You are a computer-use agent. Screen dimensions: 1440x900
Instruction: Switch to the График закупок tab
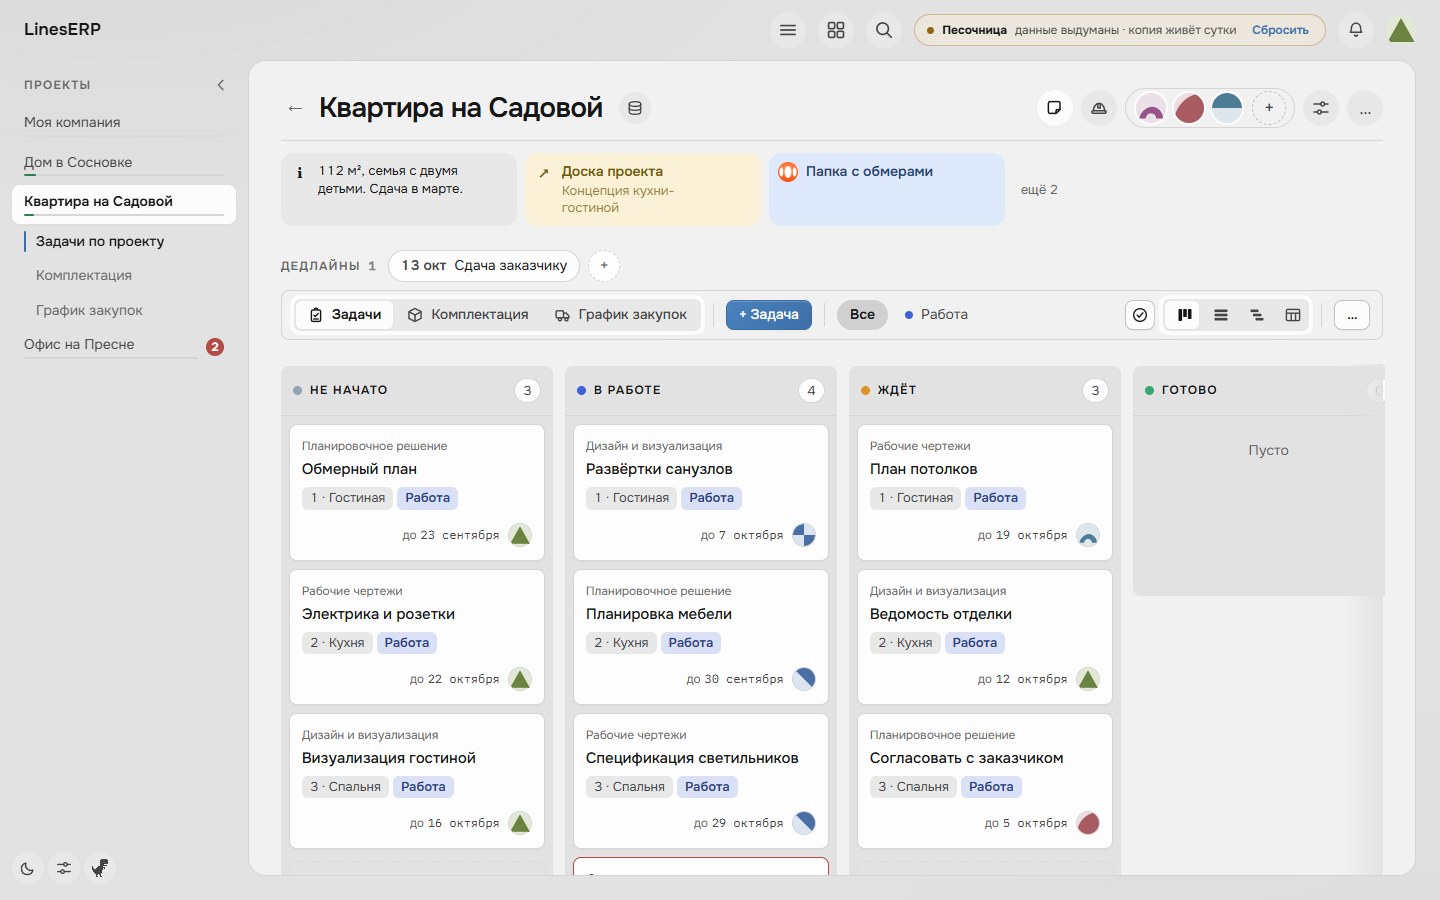pyautogui.click(x=621, y=315)
